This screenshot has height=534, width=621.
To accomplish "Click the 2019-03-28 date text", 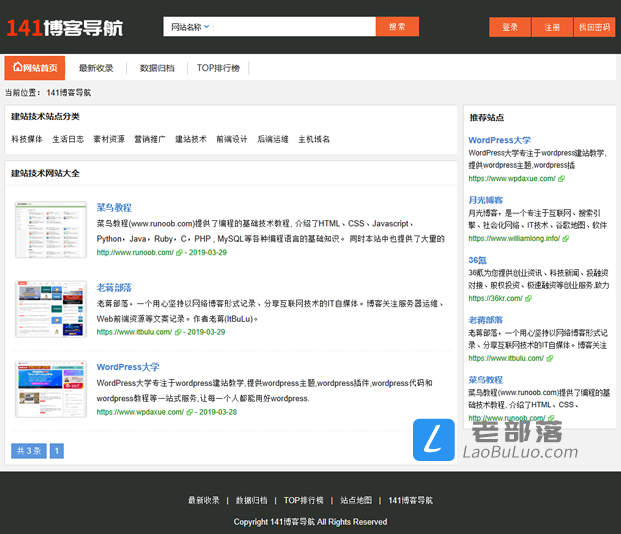I will [218, 412].
